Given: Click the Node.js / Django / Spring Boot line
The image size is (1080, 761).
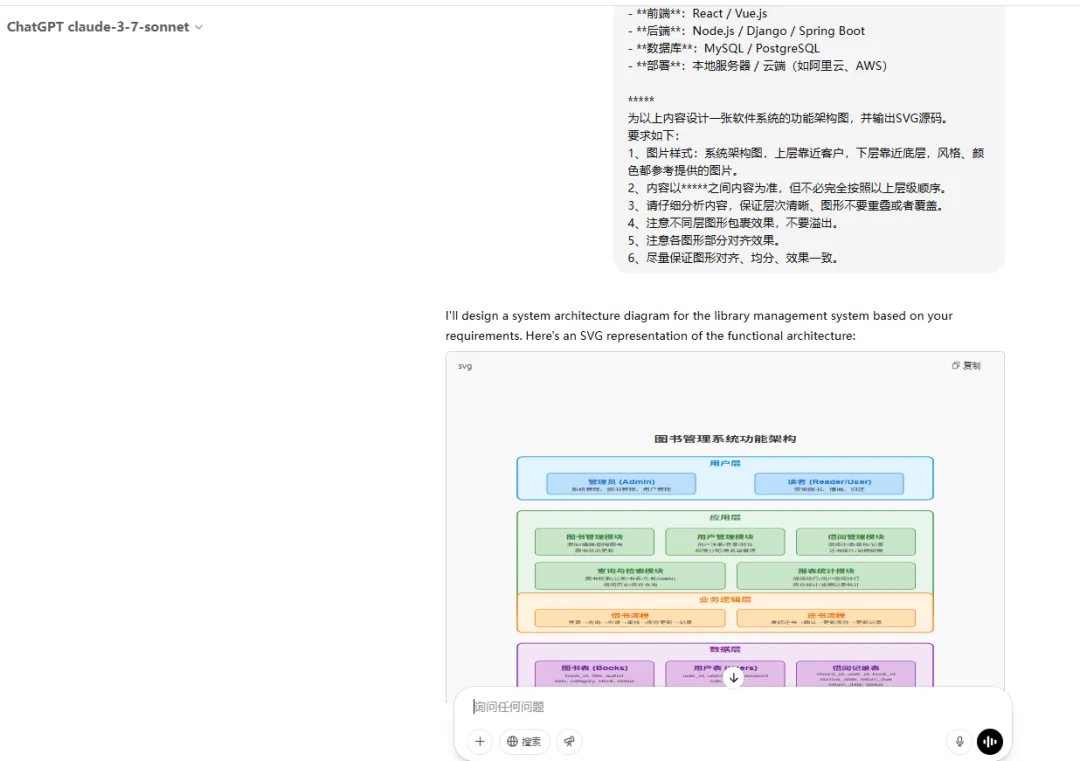Looking at the screenshot, I should (x=746, y=31).
